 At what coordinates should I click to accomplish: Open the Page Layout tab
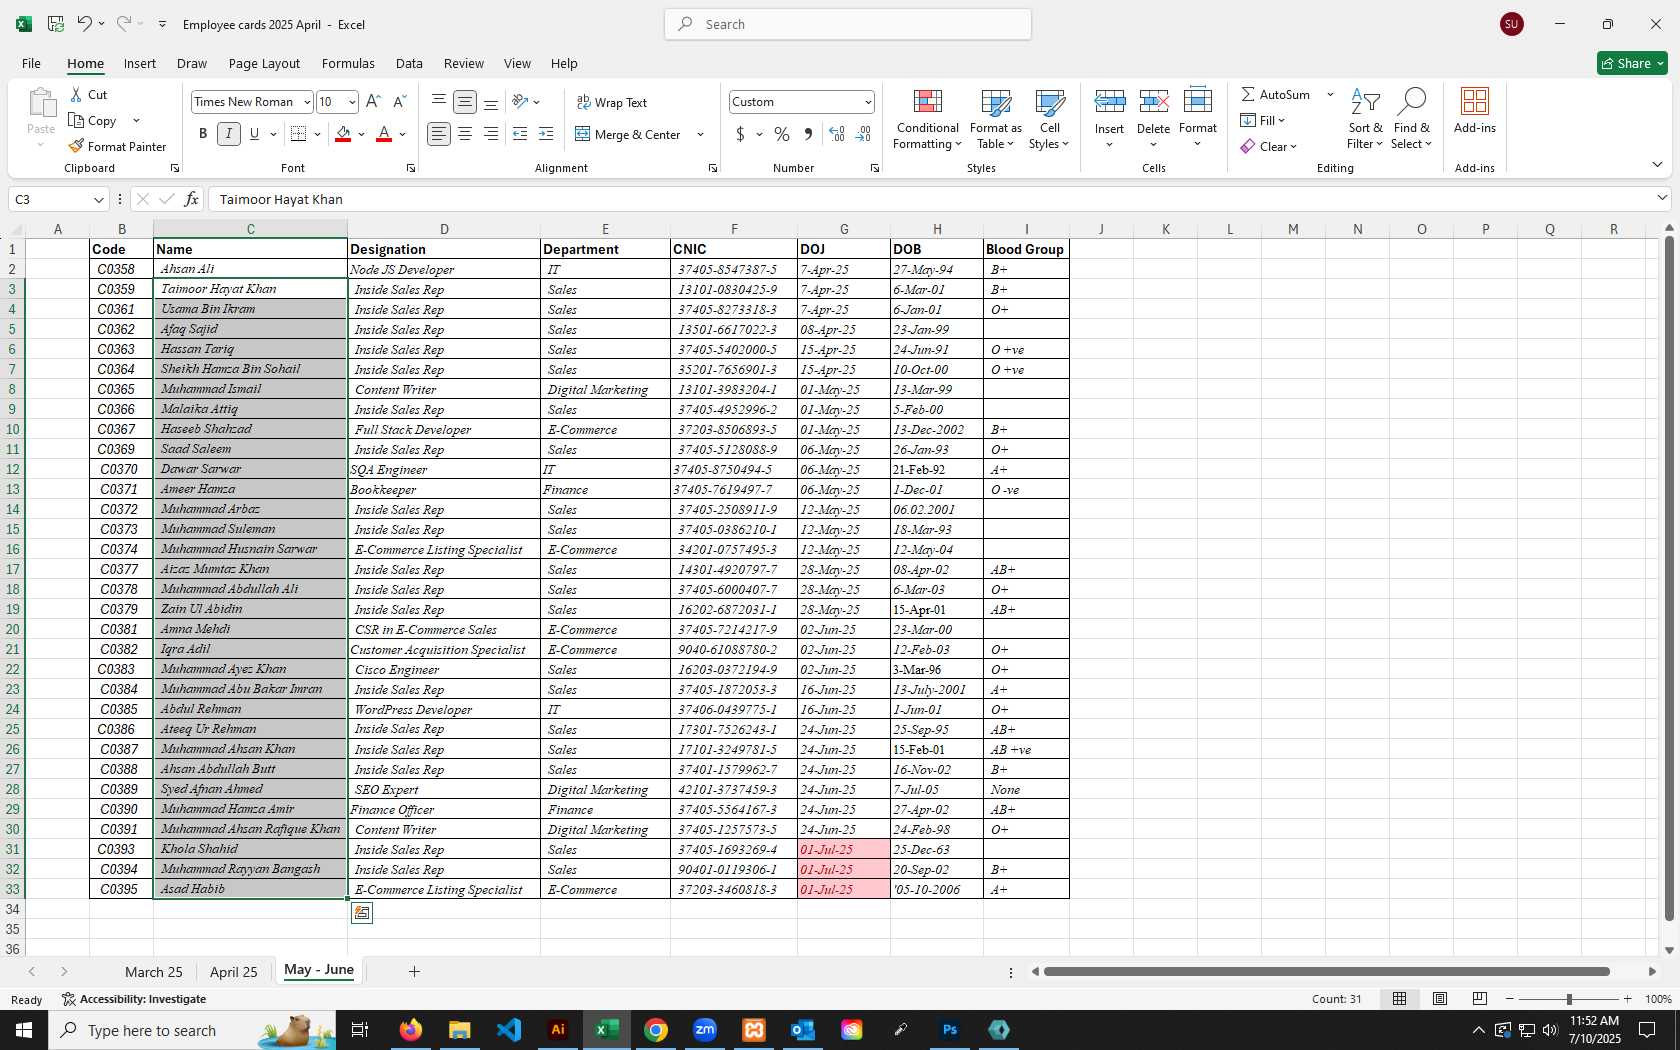[x=264, y=63]
